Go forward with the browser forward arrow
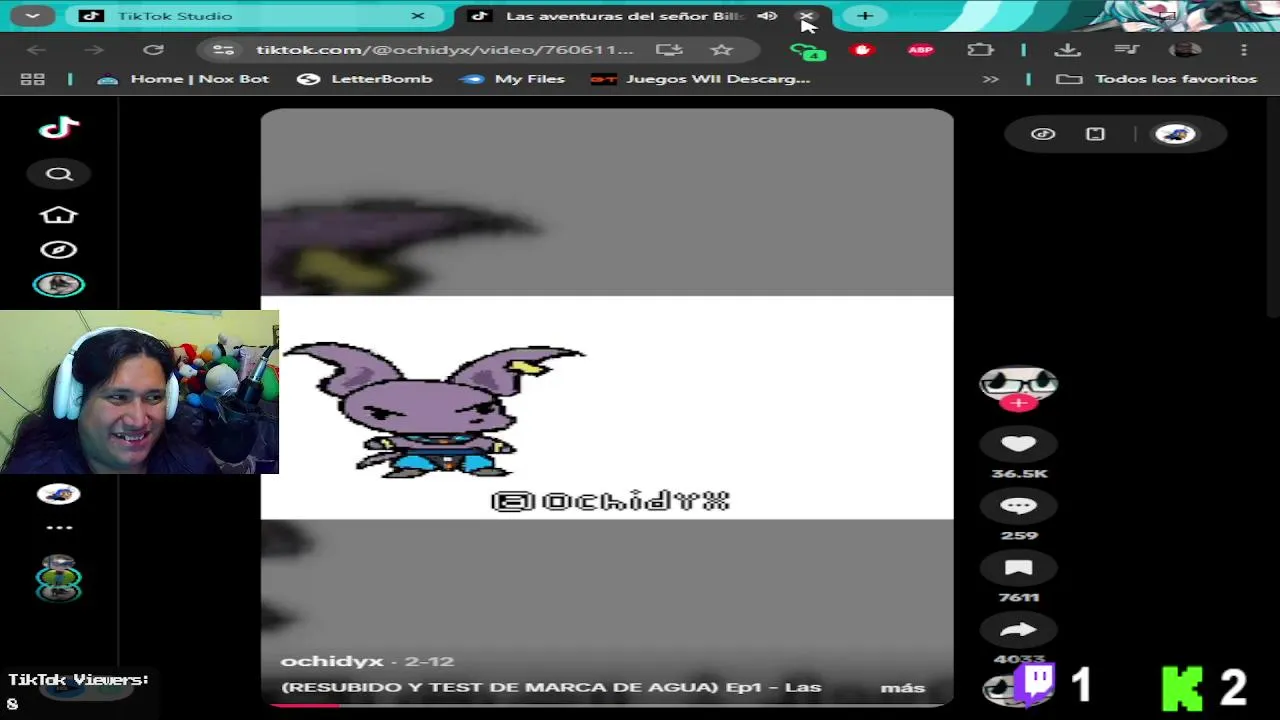1280x720 pixels. pyautogui.click(x=94, y=50)
